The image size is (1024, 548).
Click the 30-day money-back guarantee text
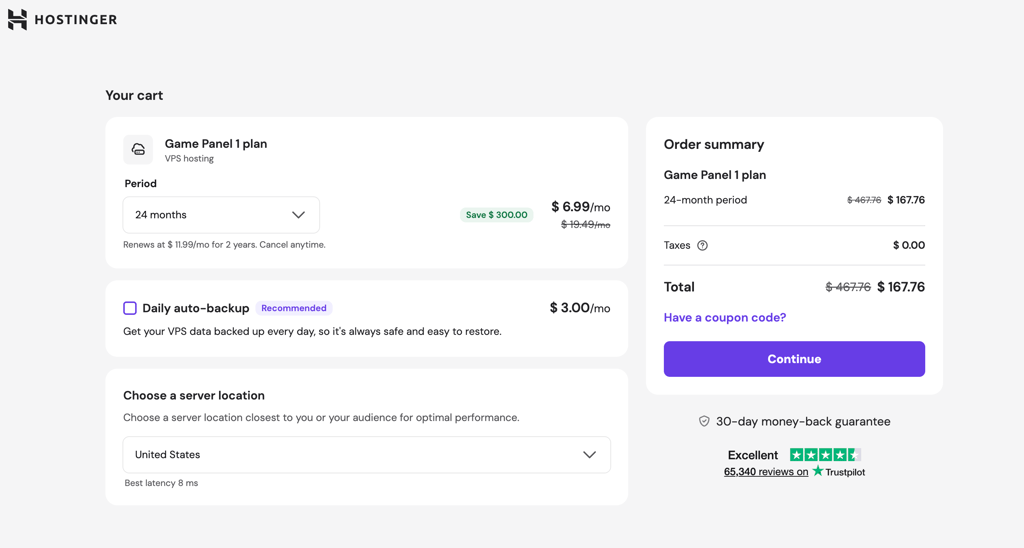803,422
